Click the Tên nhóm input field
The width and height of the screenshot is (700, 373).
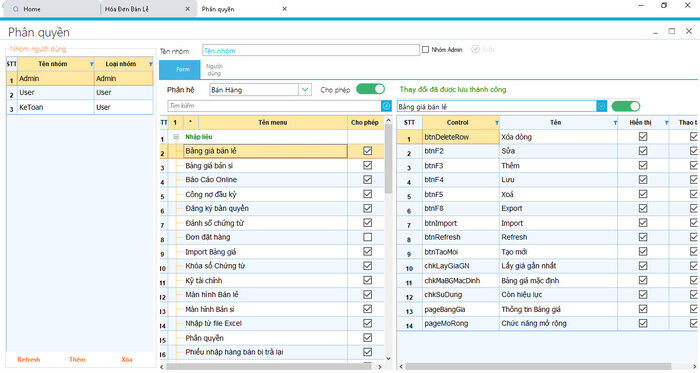click(311, 50)
